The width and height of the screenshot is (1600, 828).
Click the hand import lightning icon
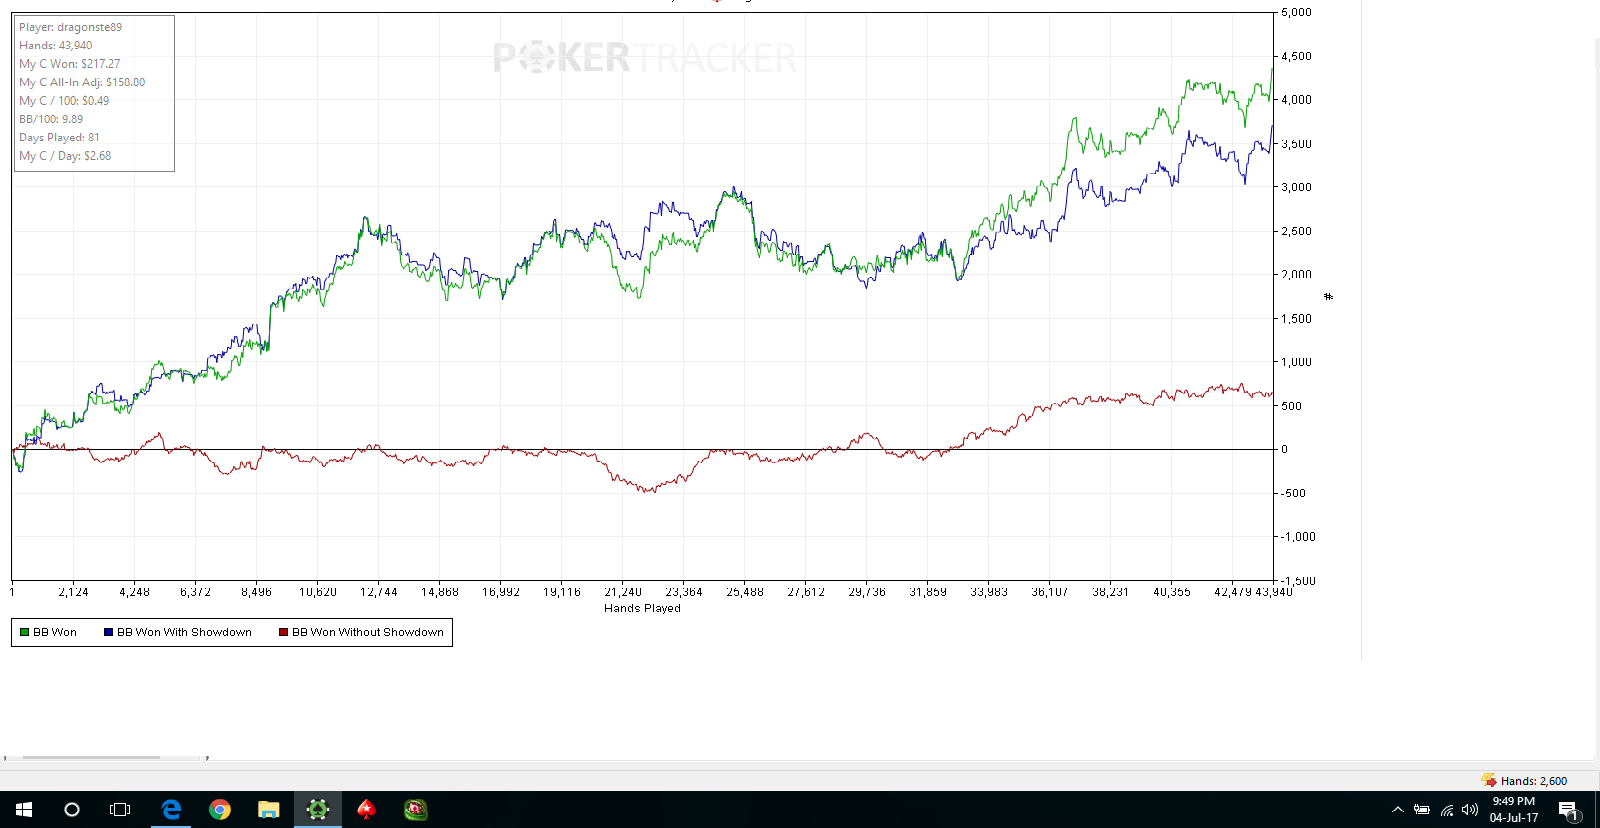pos(1489,780)
